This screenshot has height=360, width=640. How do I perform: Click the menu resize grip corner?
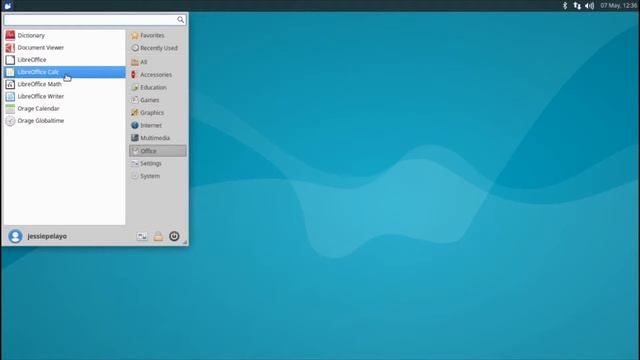[185, 242]
